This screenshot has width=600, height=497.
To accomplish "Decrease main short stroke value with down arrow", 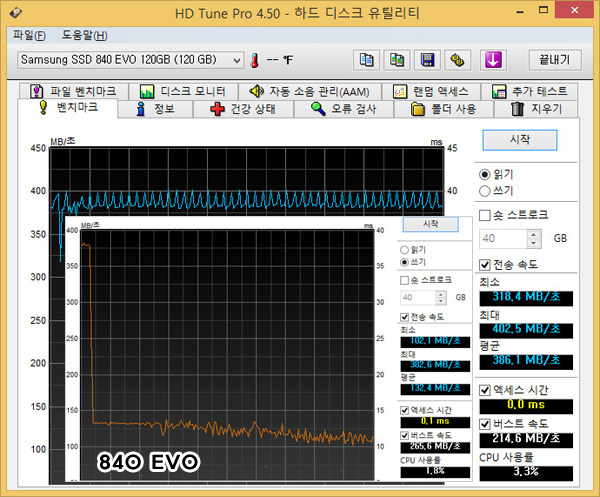I will click(533, 243).
